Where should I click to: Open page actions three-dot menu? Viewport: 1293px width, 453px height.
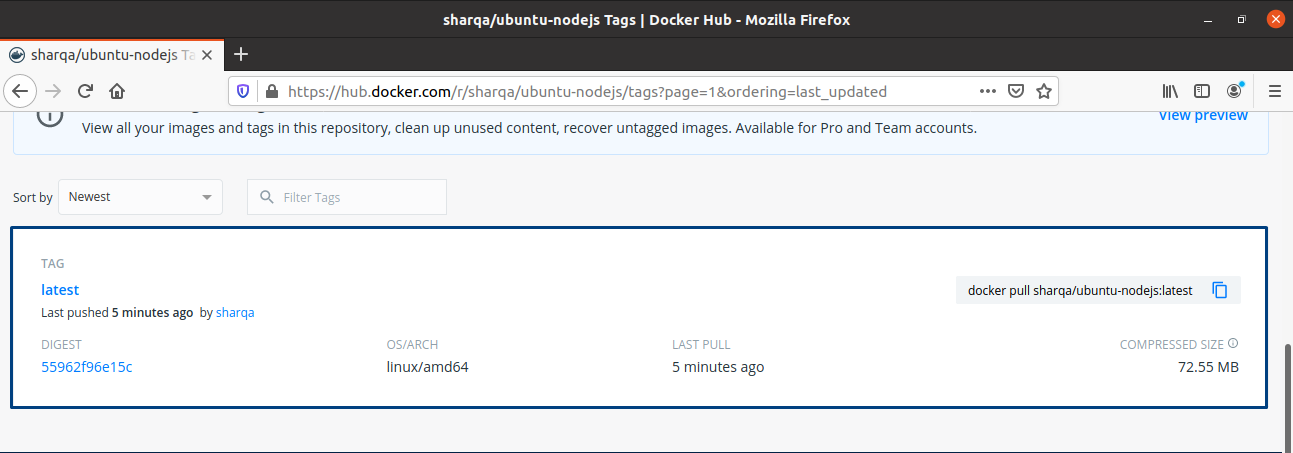(987, 91)
